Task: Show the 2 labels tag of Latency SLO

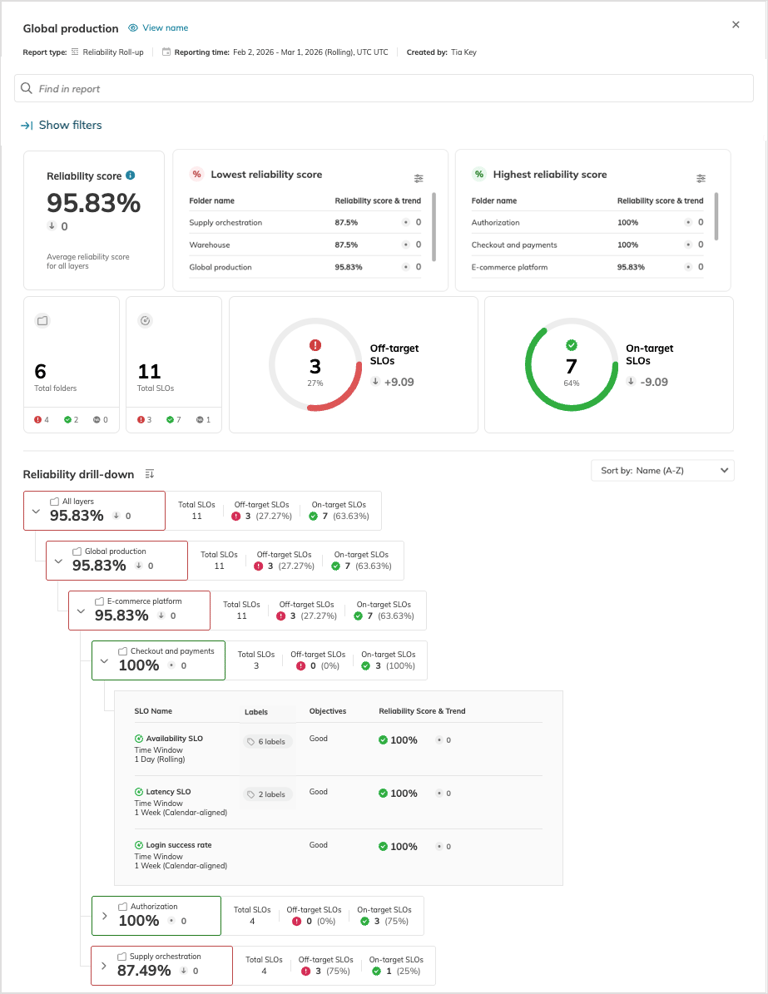Action: (x=267, y=794)
